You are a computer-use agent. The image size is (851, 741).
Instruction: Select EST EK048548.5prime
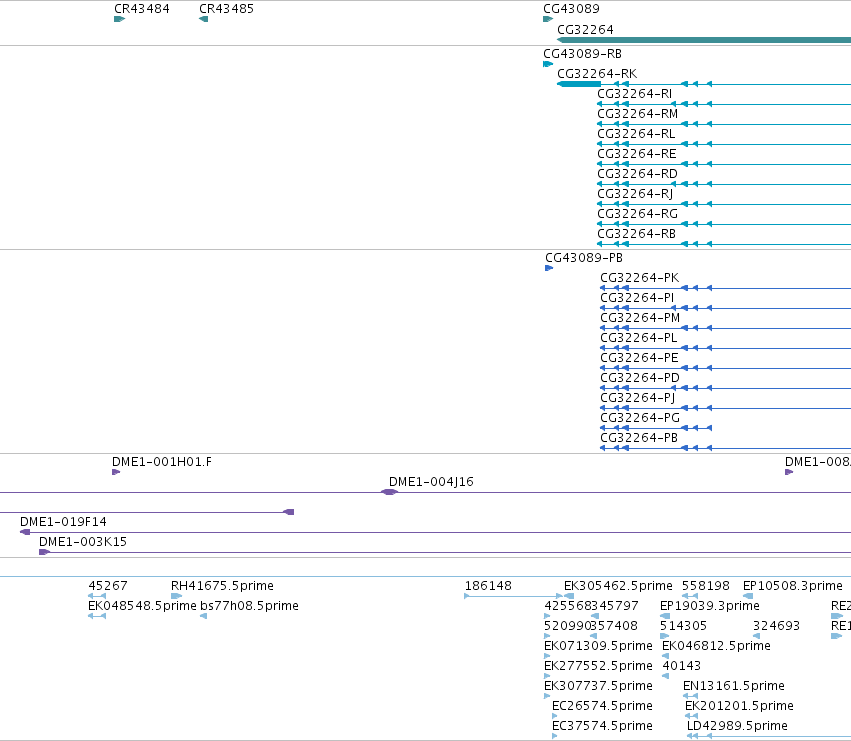pyautogui.click(x=142, y=606)
